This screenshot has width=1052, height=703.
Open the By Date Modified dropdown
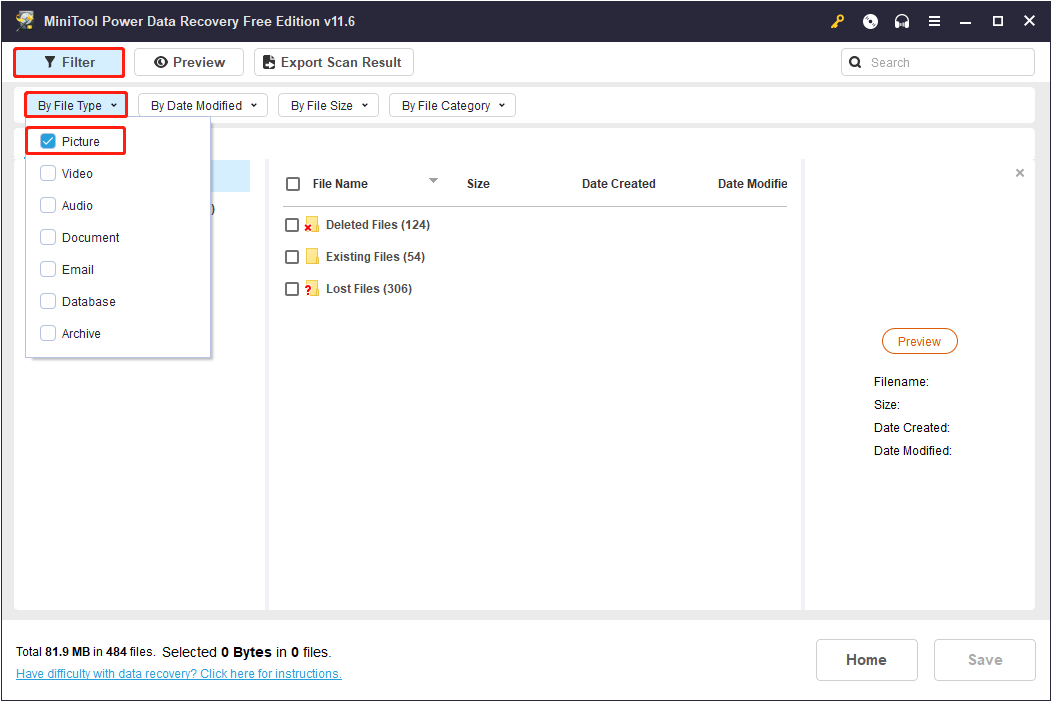[x=203, y=105]
